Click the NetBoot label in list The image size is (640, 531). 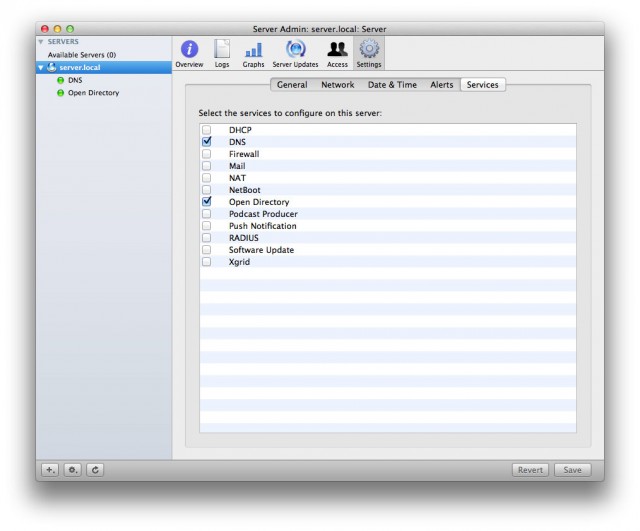click(244, 190)
